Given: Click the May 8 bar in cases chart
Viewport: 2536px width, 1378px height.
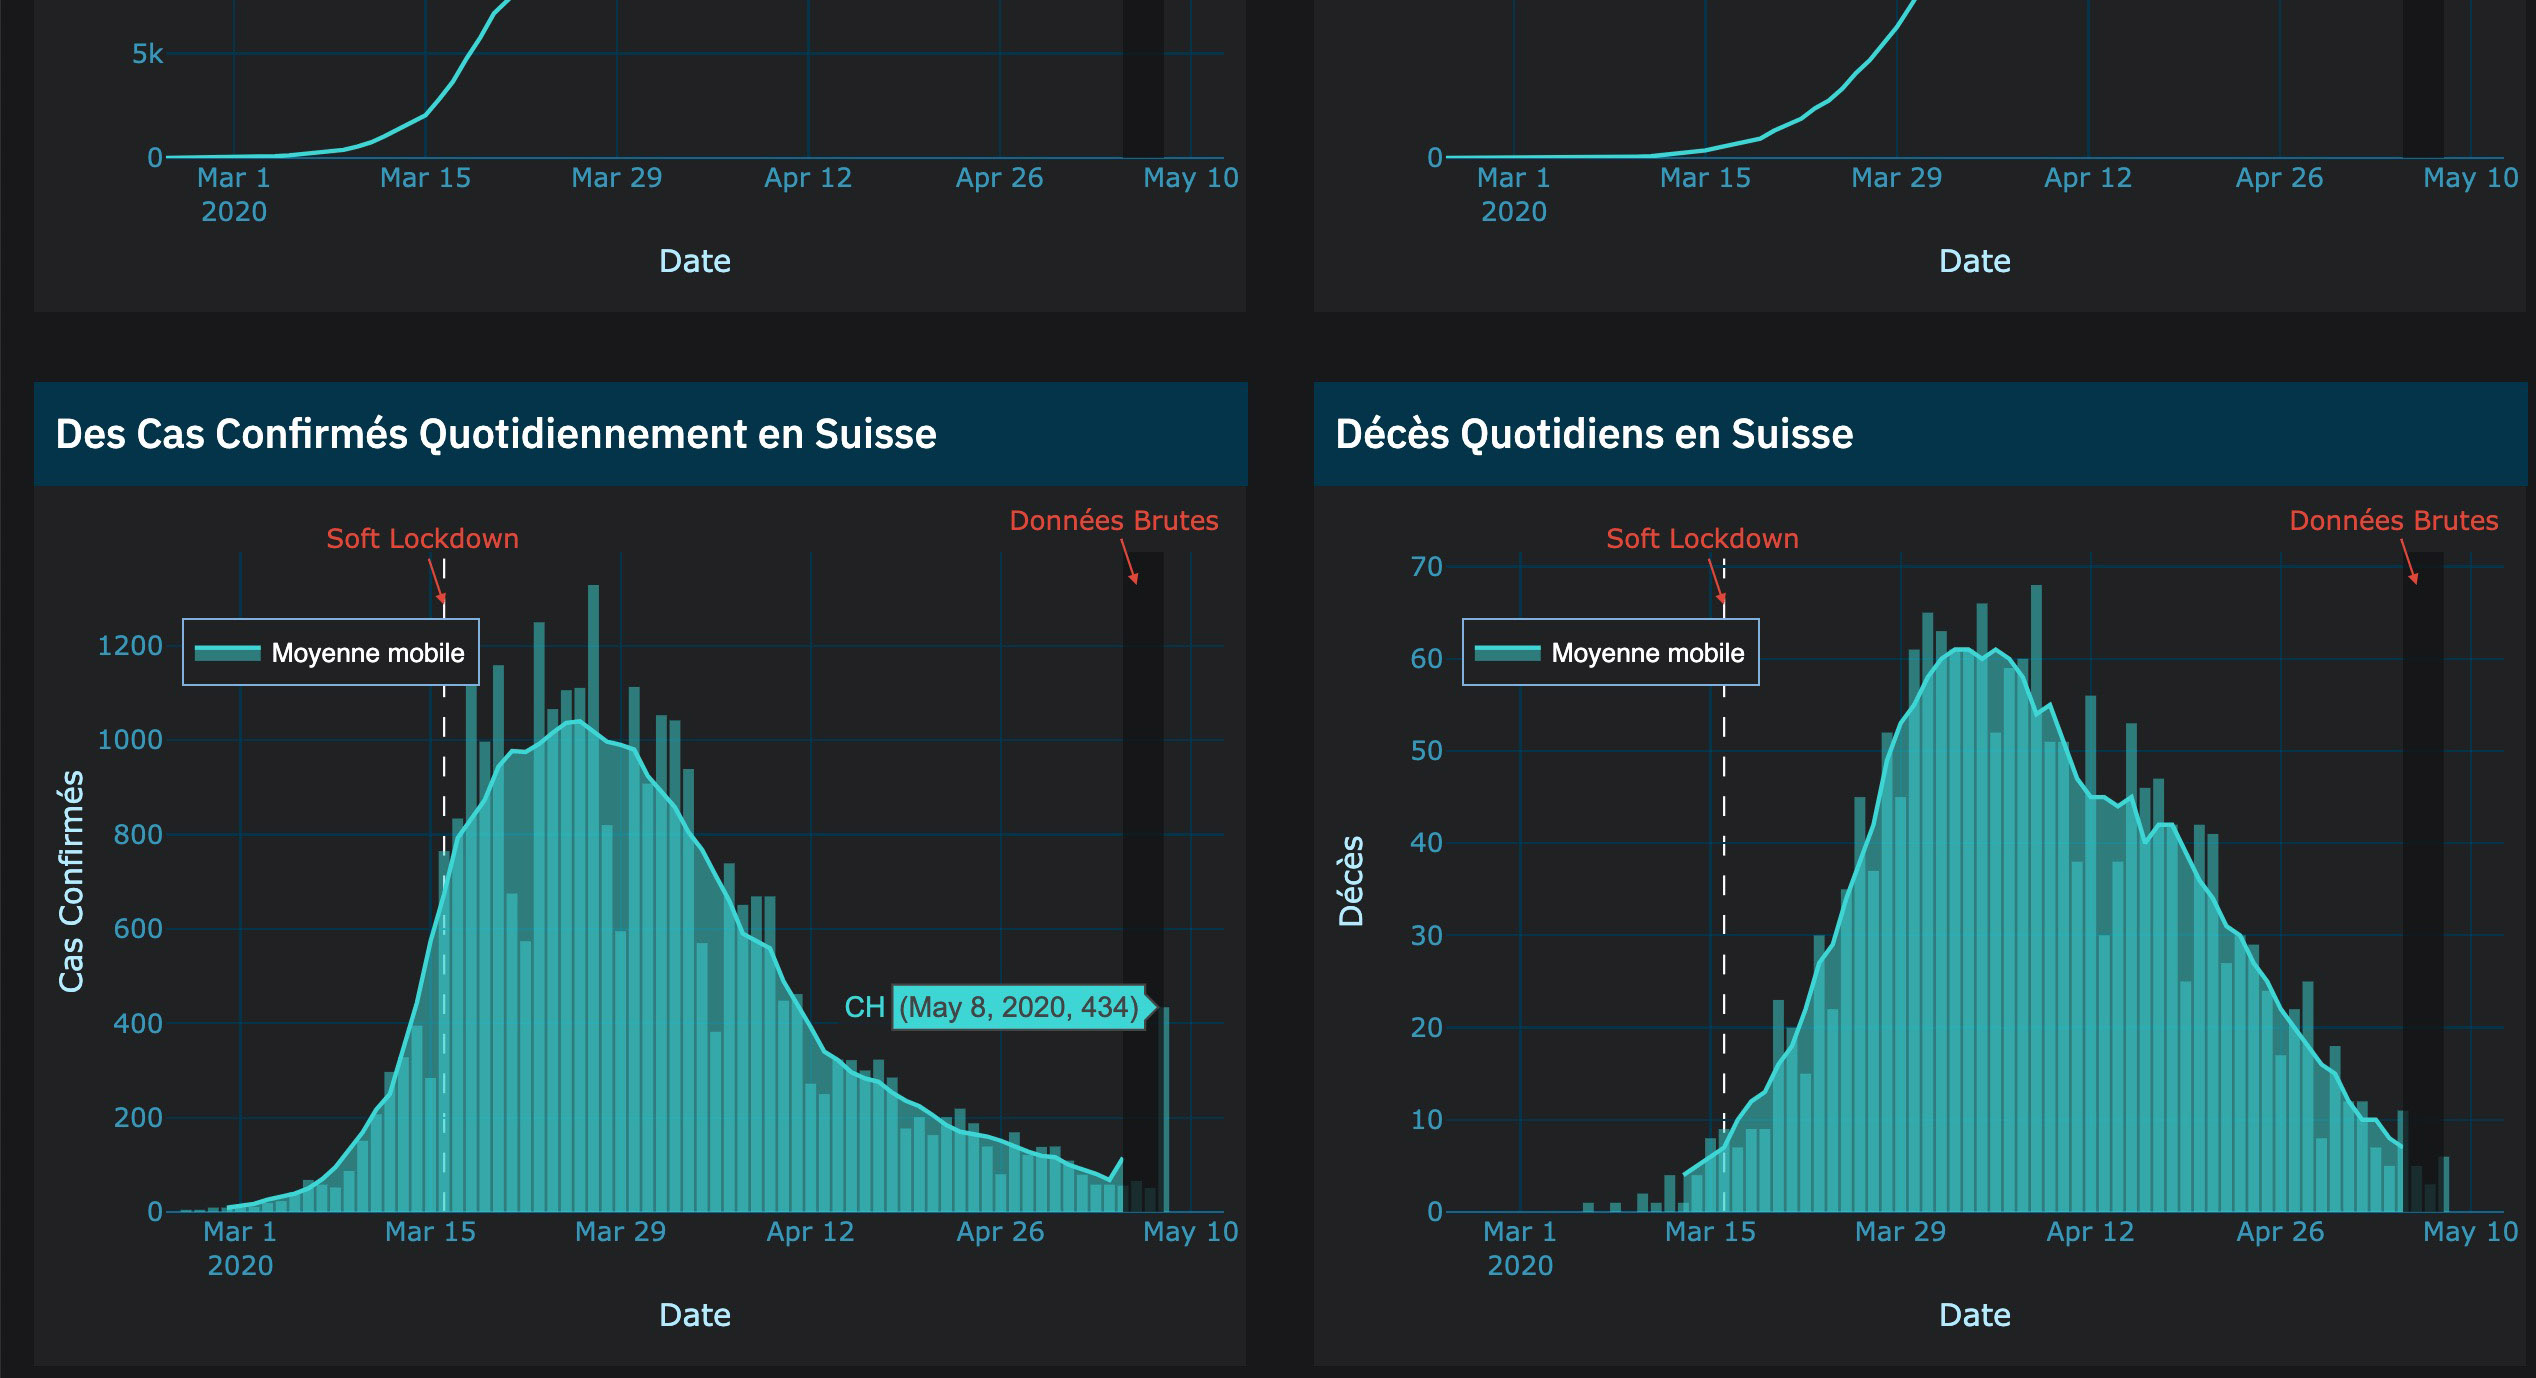Looking at the screenshot, I should pyautogui.click(x=1165, y=1110).
